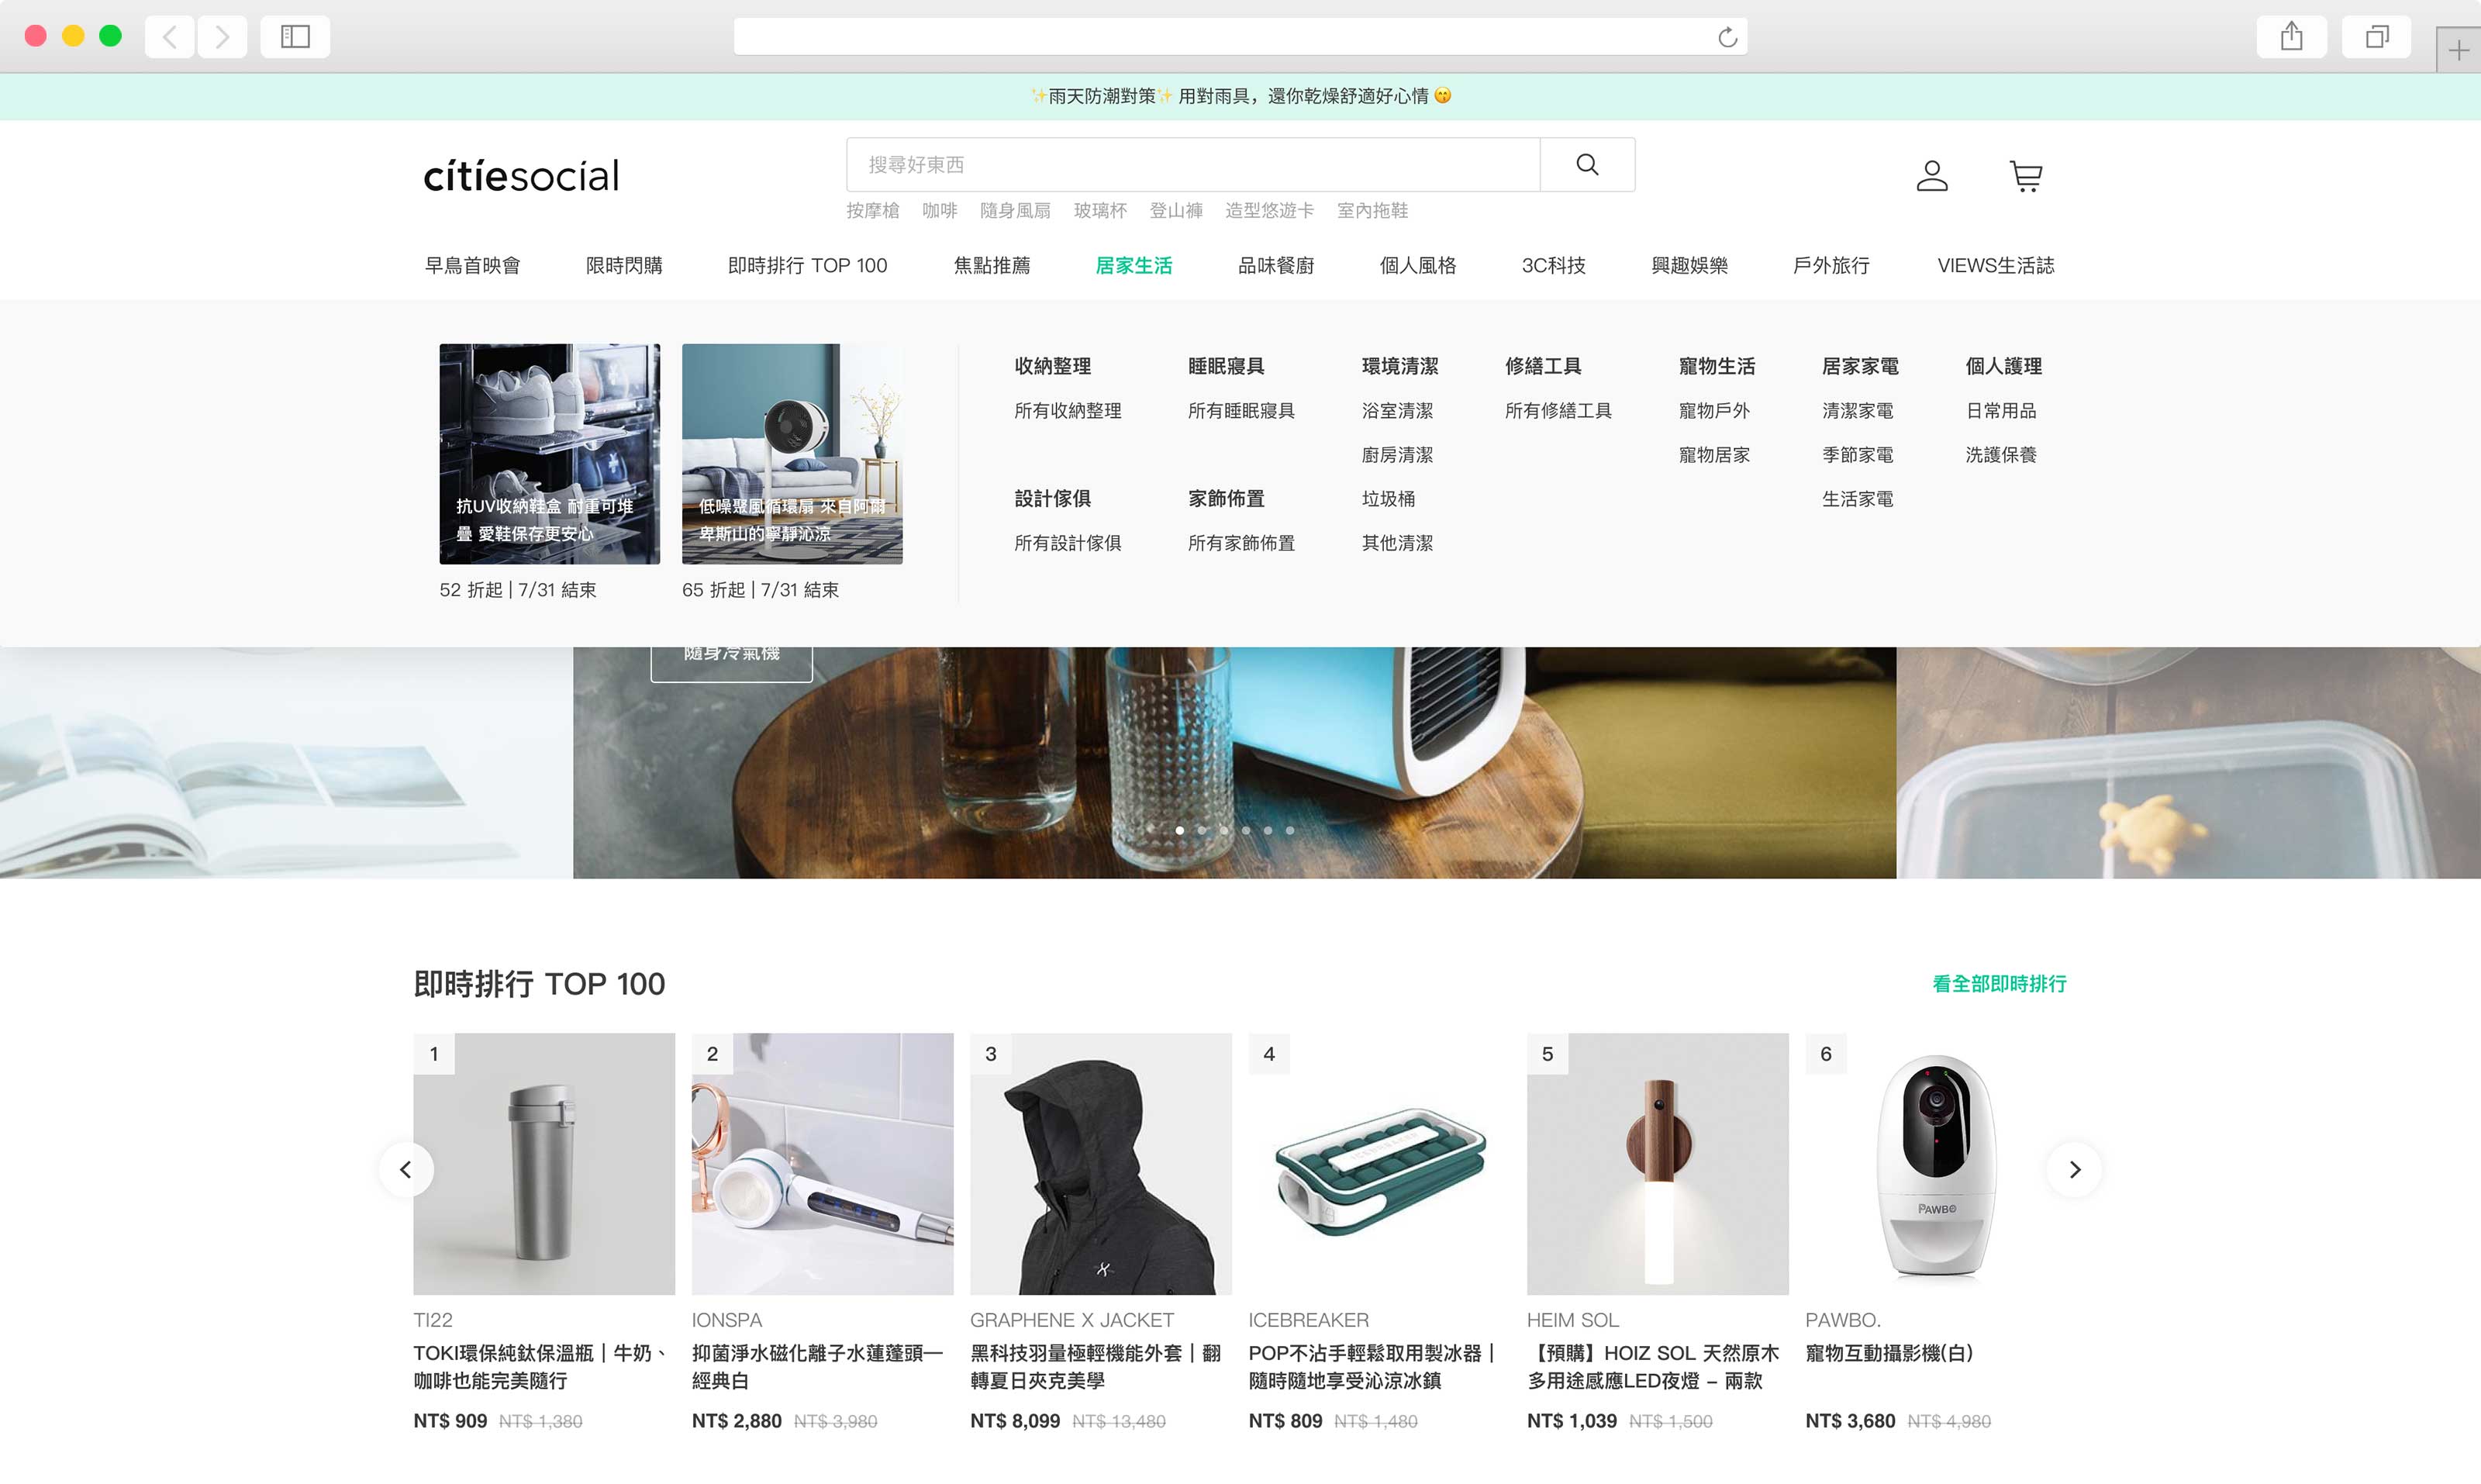Toggle the browser sidebar icon
Image resolution: width=2481 pixels, height=1484 pixels.
point(295,38)
